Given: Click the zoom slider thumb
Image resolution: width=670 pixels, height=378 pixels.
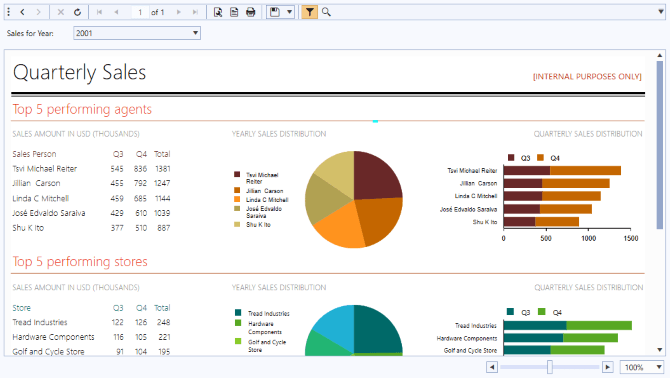Looking at the screenshot, I should coord(550,367).
